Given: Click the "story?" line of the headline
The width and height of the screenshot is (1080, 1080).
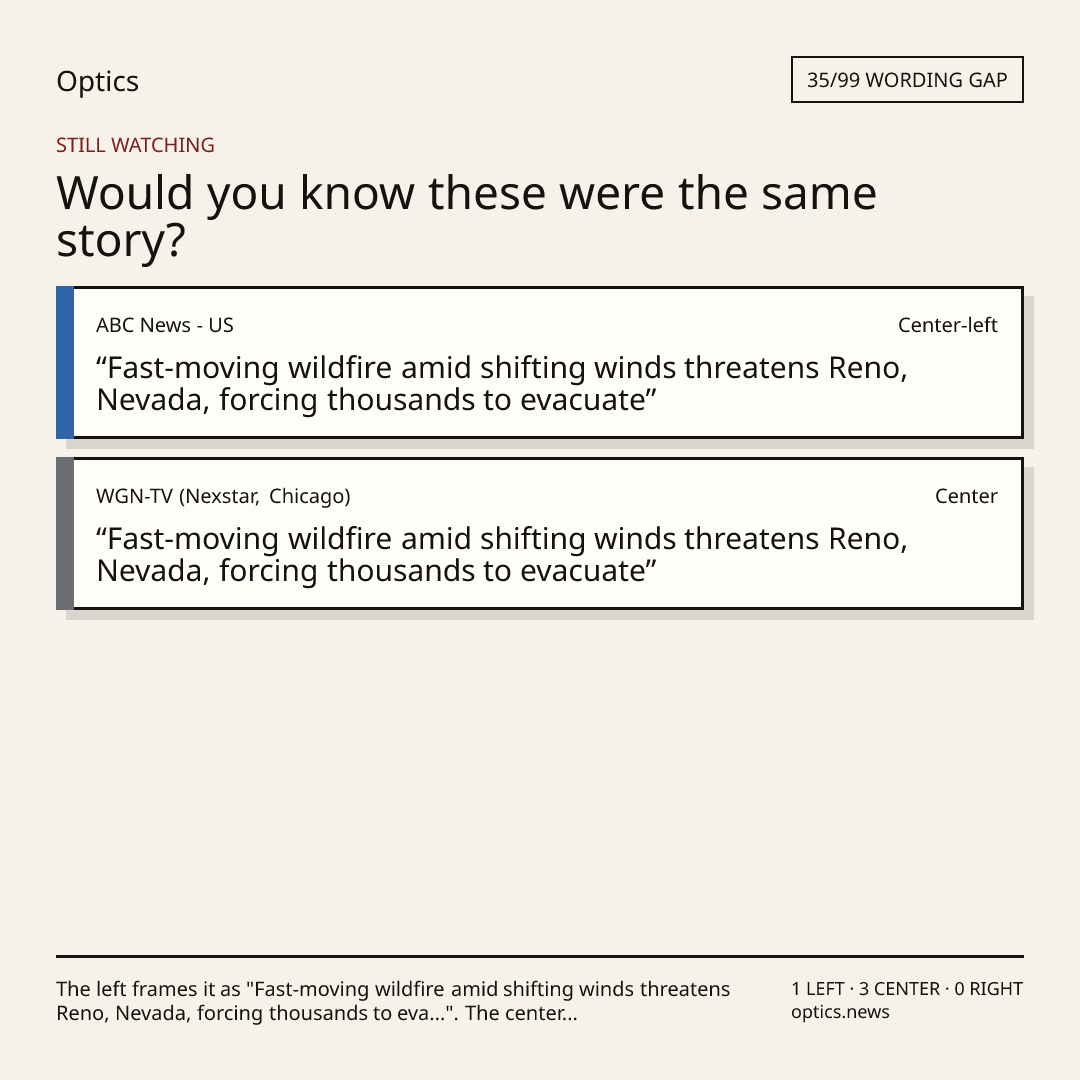Looking at the screenshot, I should click(x=121, y=241).
